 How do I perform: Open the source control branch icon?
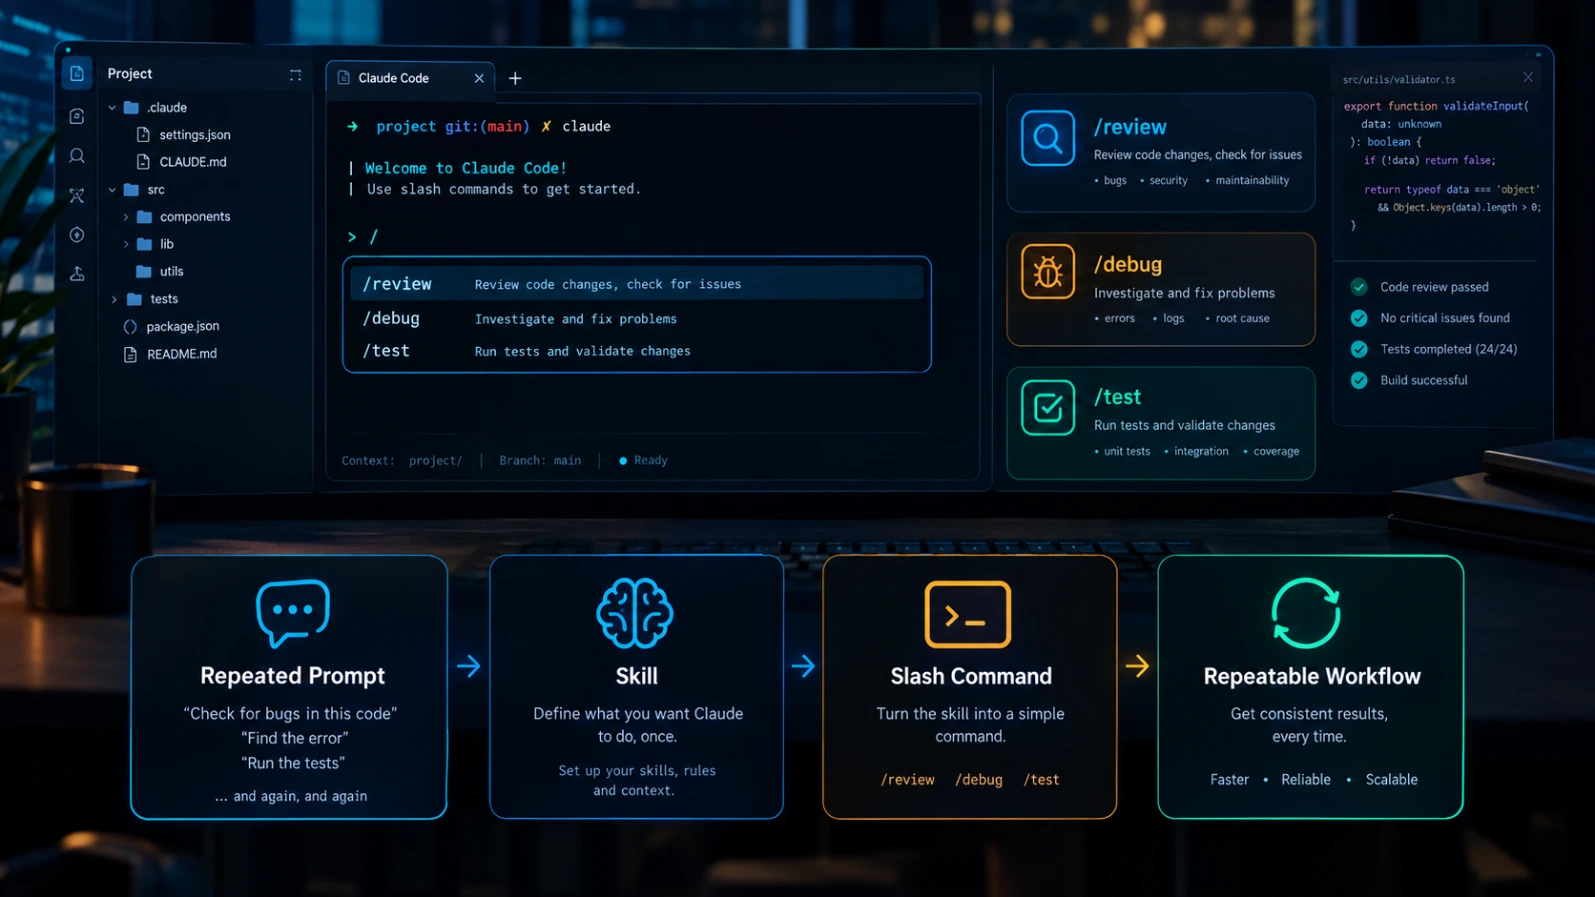point(77,196)
